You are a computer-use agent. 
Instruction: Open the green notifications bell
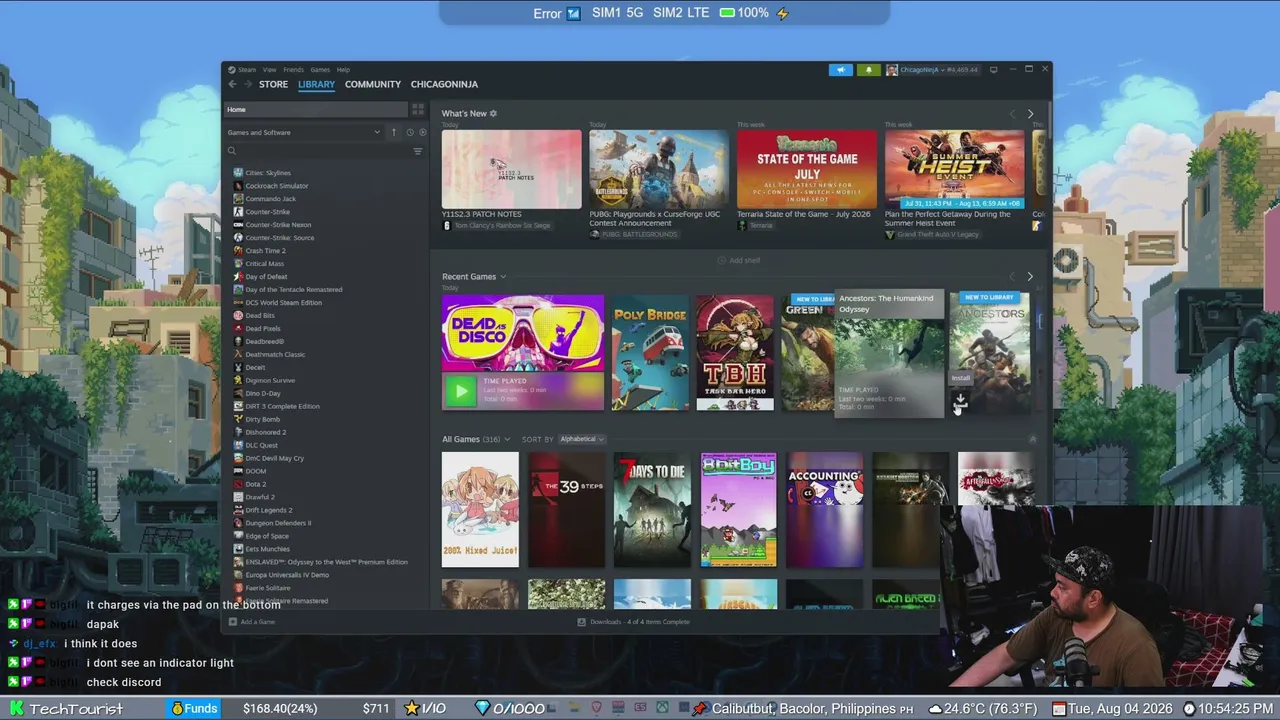click(x=868, y=70)
